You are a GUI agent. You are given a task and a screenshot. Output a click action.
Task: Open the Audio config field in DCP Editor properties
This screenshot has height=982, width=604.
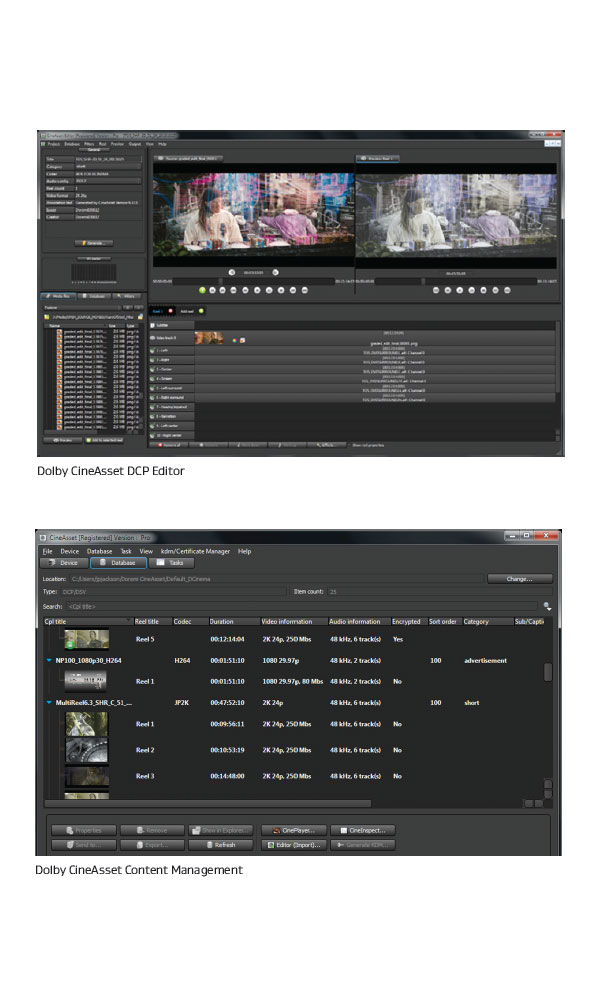tap(108, 181)
